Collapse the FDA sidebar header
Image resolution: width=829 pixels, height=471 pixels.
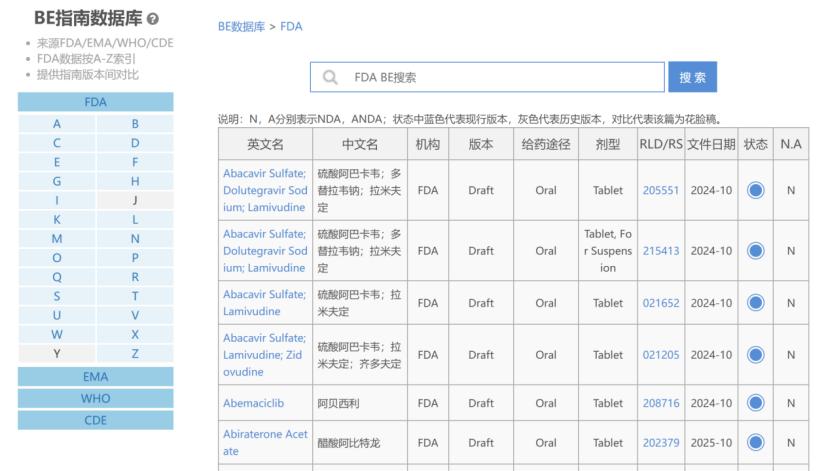pos(95,102)
